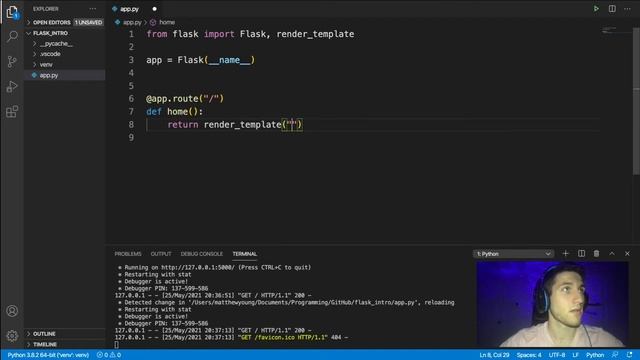This screenshot has height=360, width=640.
Task: Click the def home(): line
Action: (x=174, y=111)
